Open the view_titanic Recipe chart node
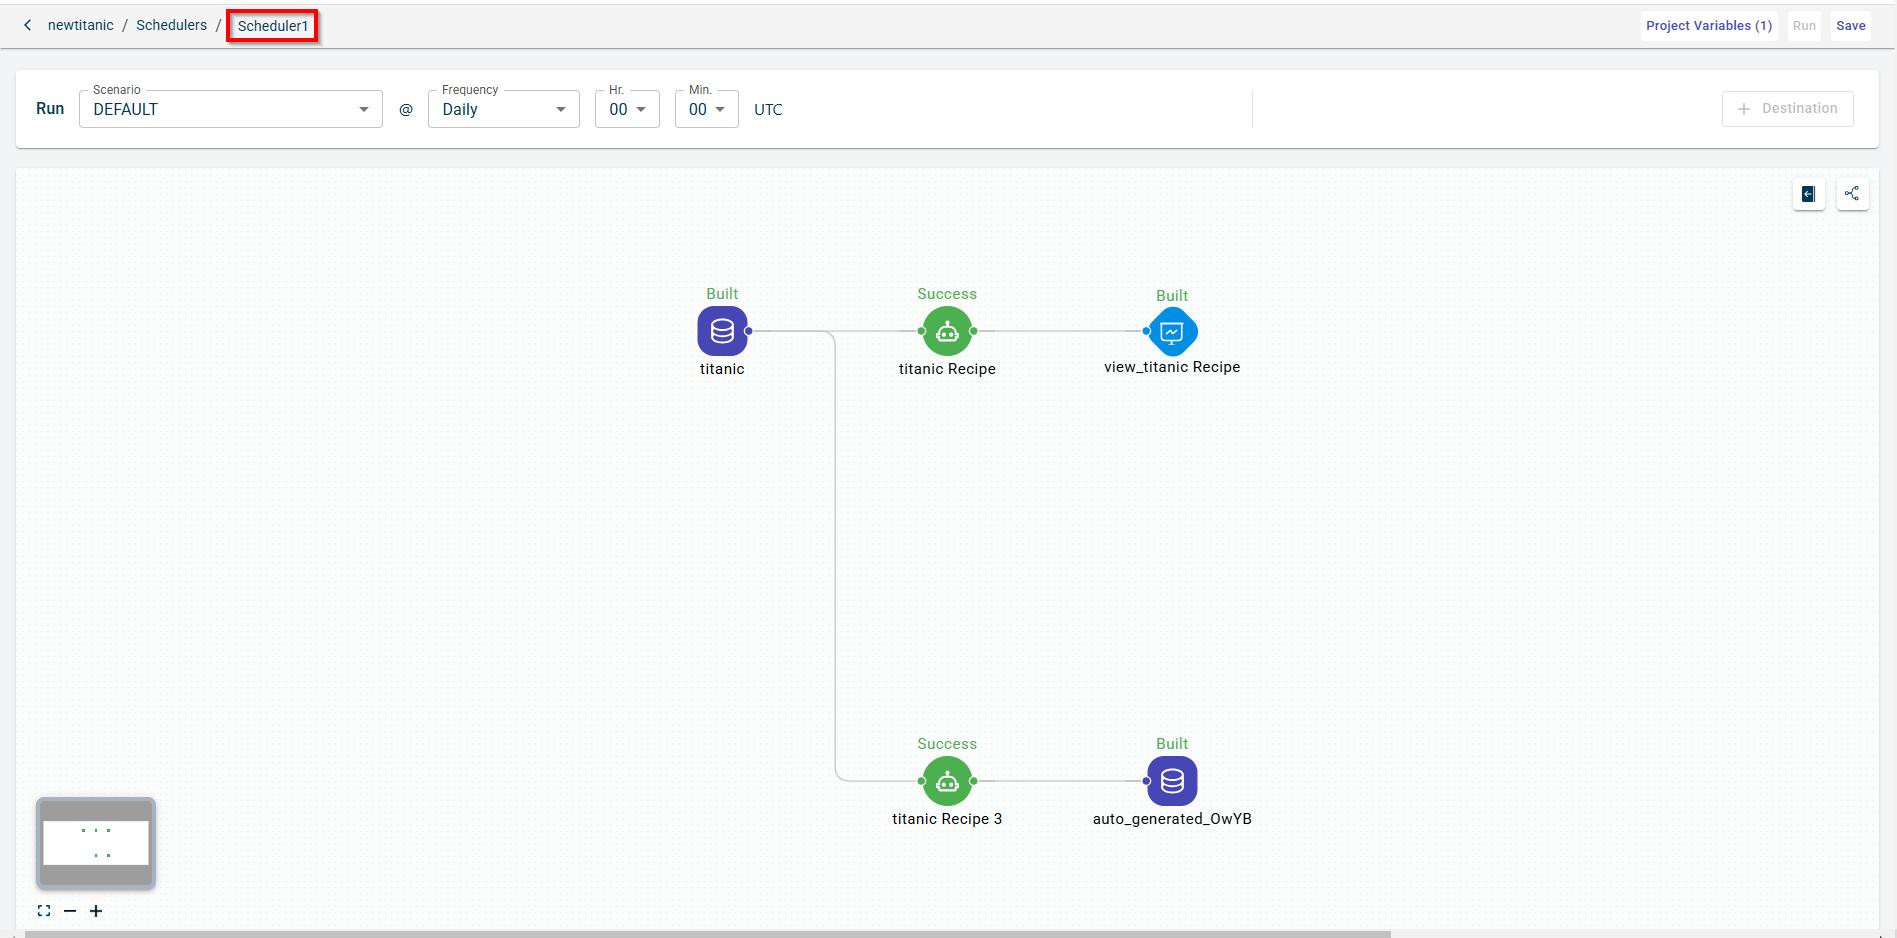 (x=1172, y=331)
